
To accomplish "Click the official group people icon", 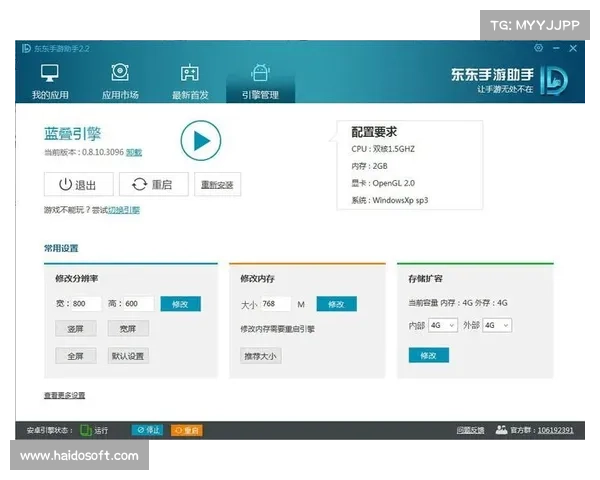I will (x=501, y=430).
